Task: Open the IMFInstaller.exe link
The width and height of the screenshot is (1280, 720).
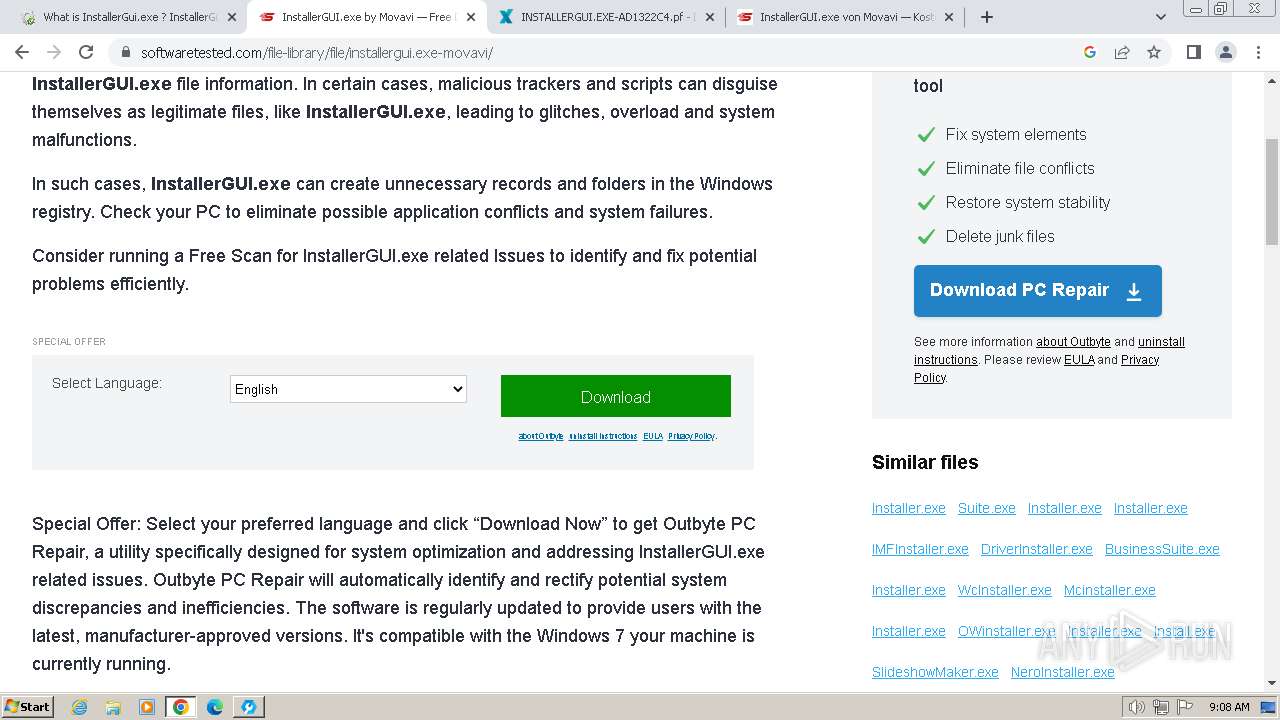Action: 920,549
